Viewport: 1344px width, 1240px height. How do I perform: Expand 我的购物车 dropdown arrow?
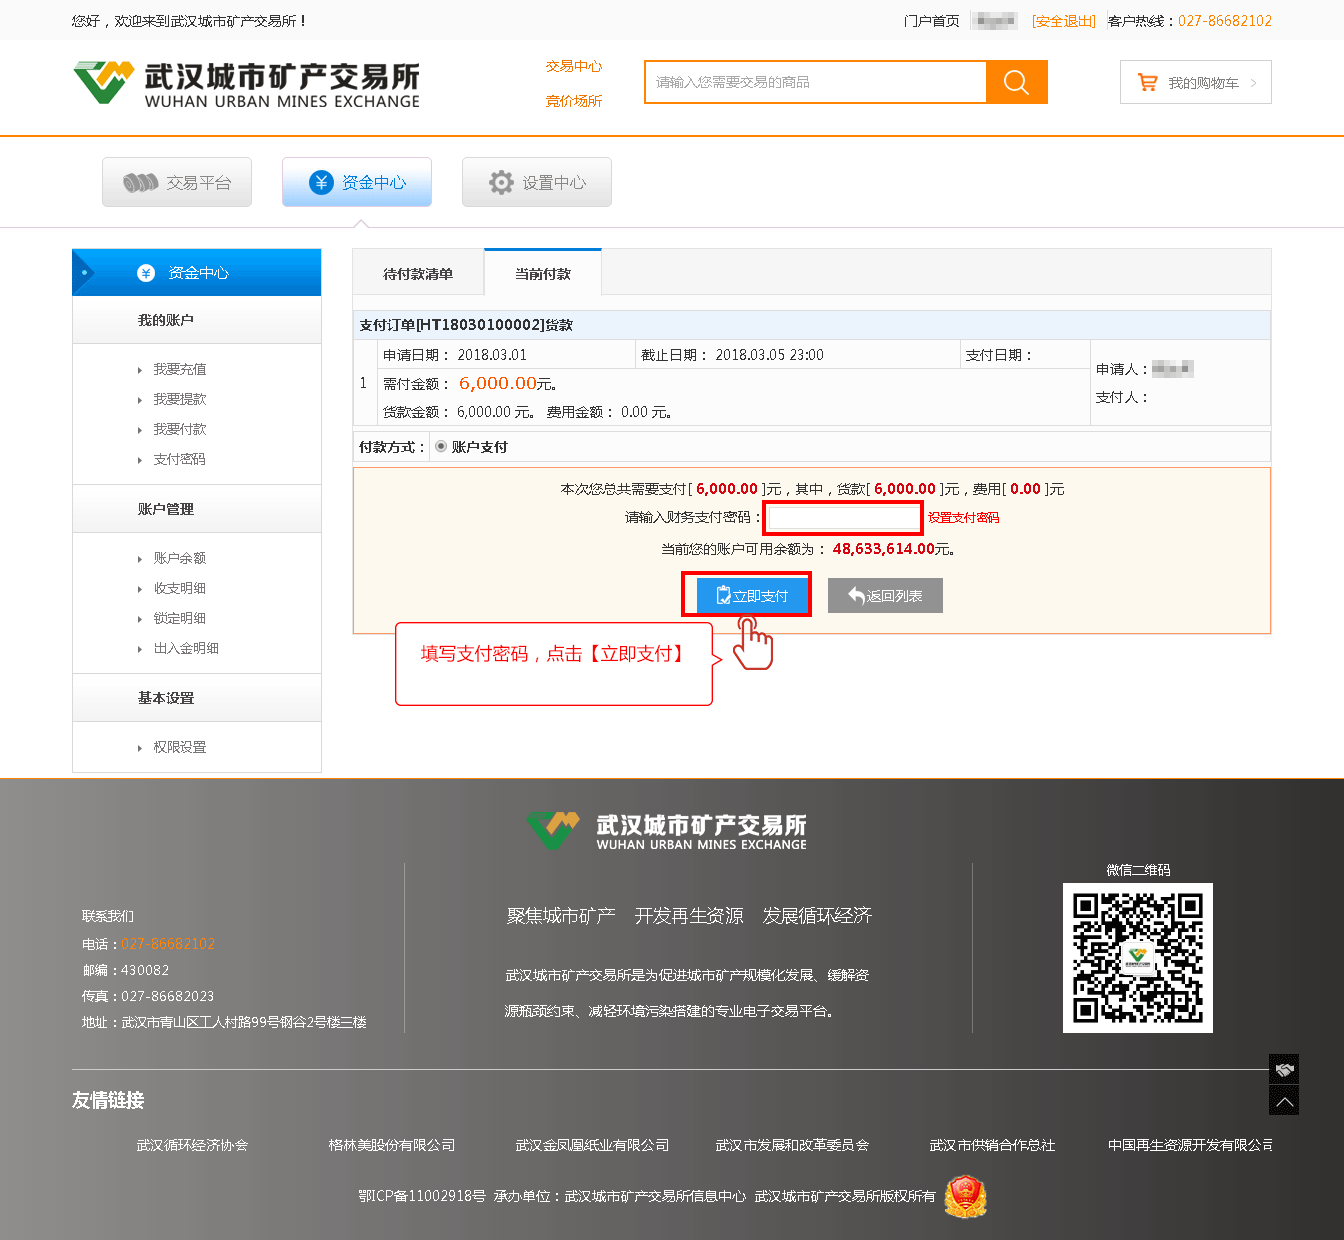(1253, 83)
